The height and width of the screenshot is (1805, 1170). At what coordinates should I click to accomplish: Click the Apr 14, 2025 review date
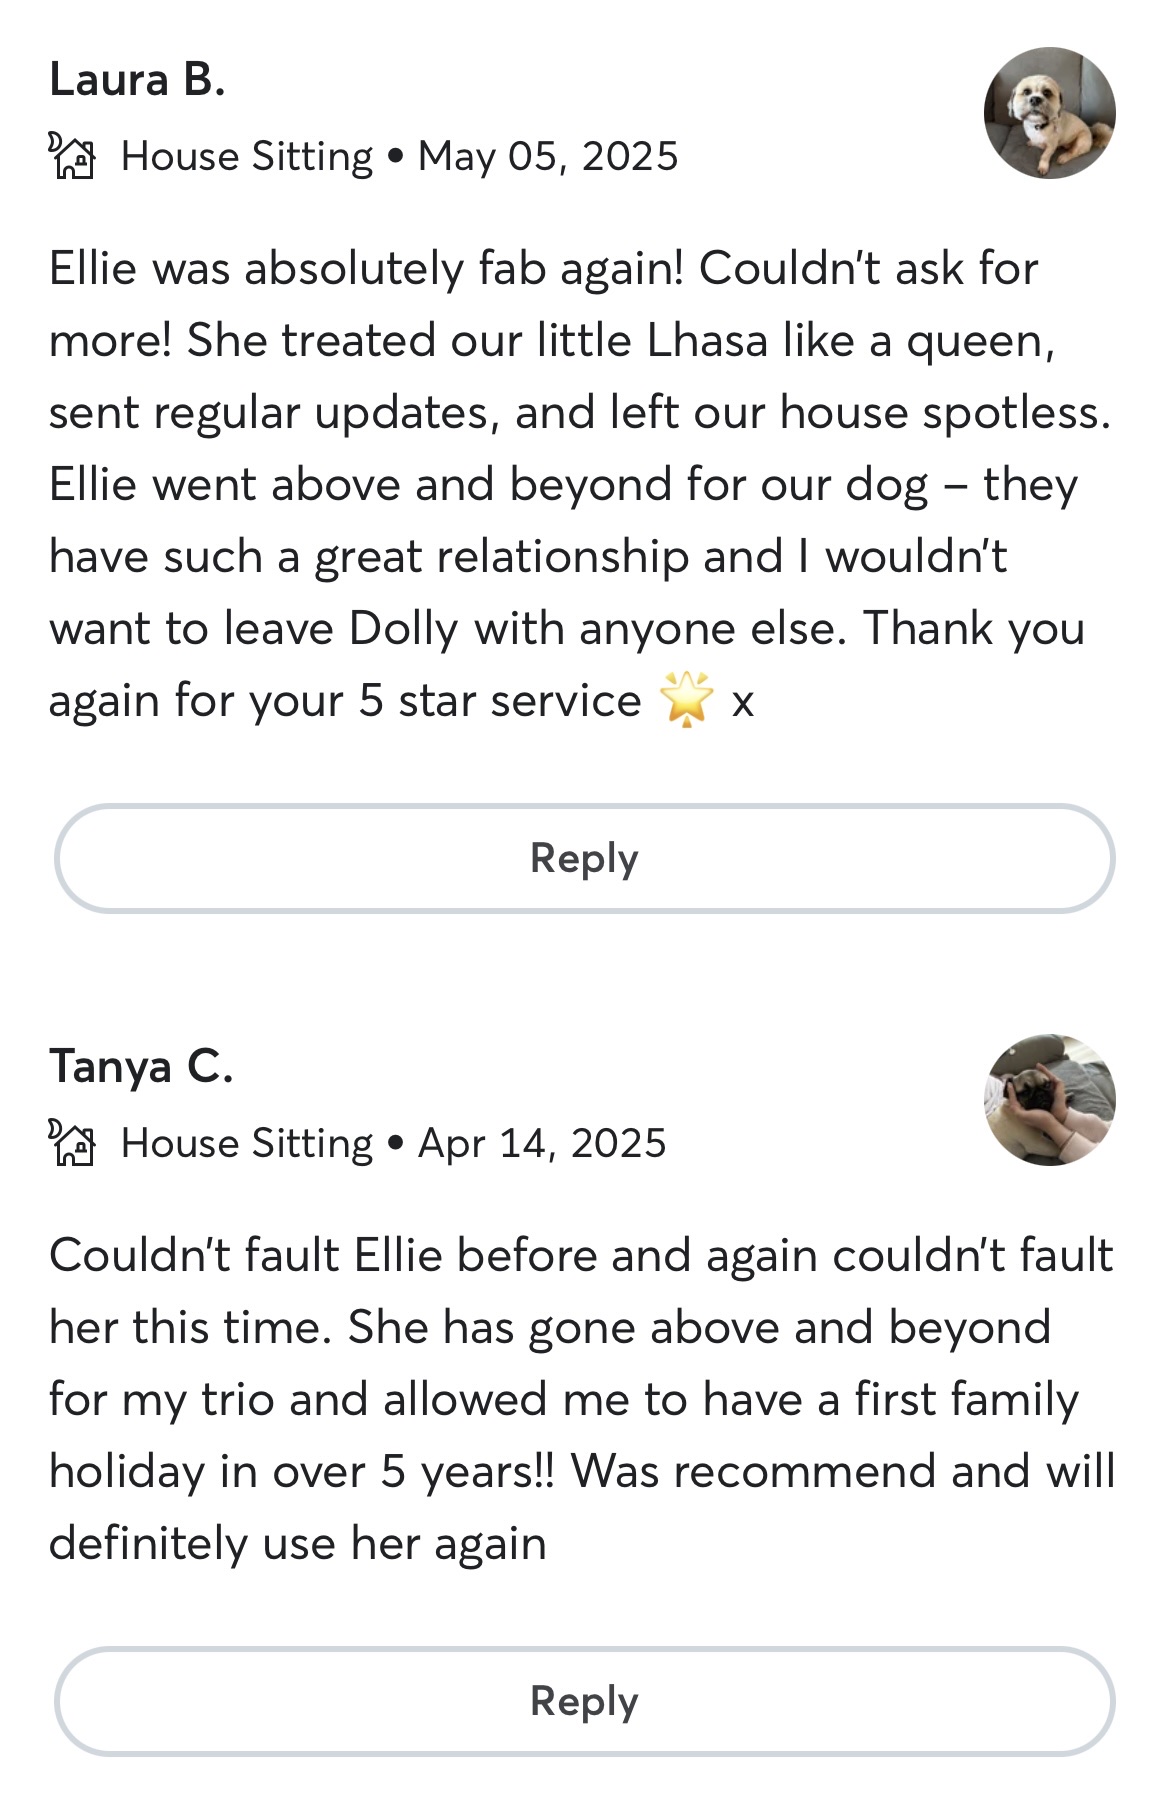click(542, 1144)
